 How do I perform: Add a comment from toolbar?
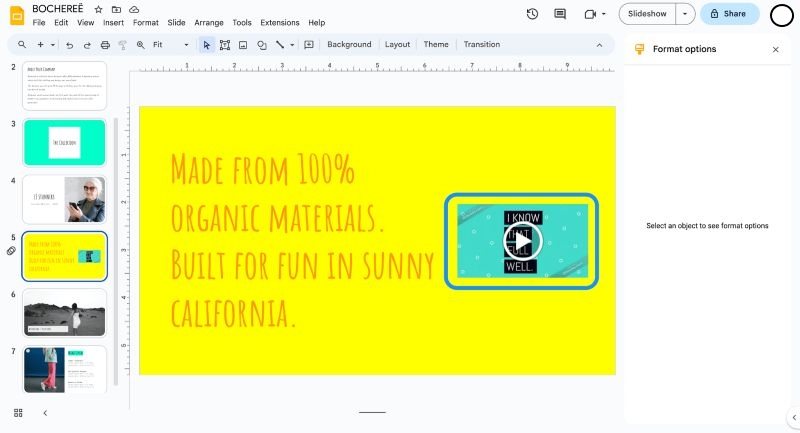coord(309,45)
